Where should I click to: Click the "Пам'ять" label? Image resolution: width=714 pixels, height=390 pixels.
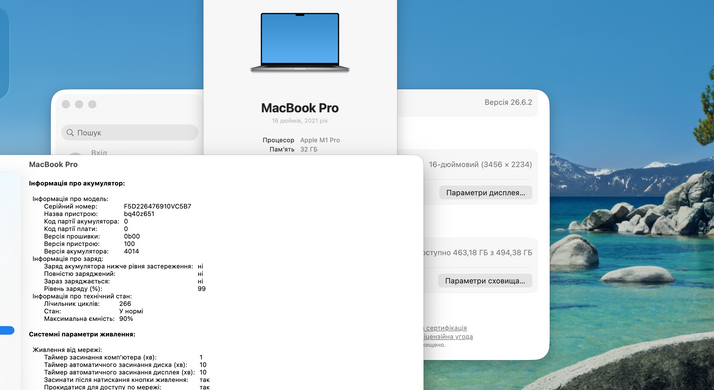click(x=281, y=149)
